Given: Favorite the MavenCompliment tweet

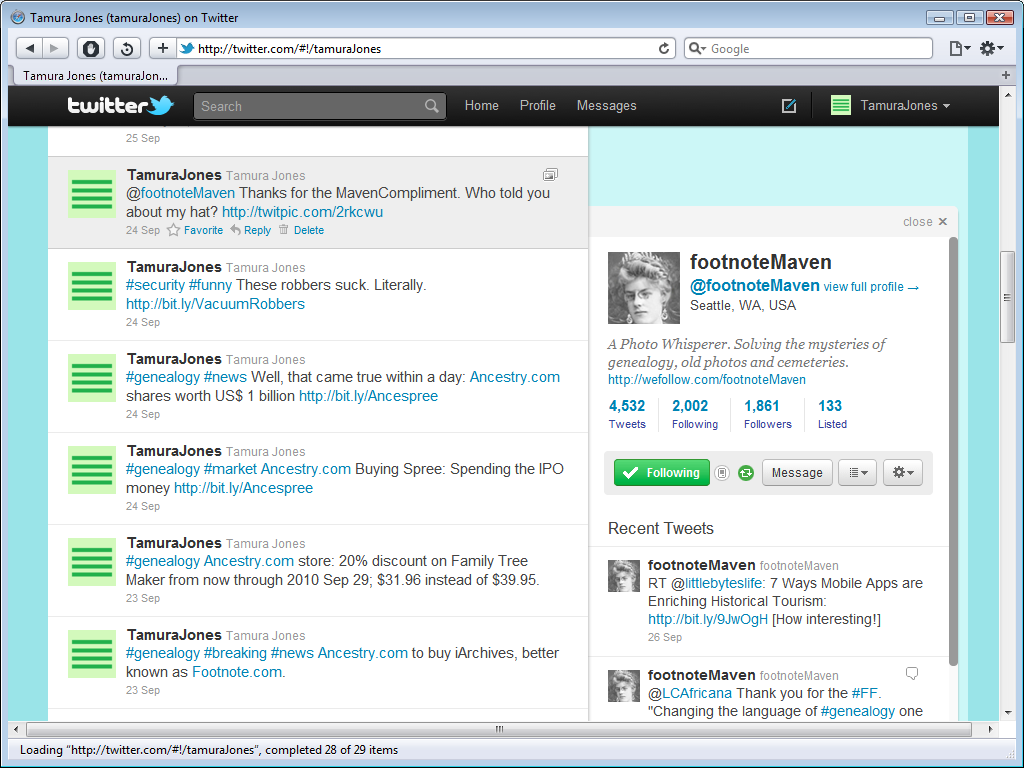Looking at the screenshot, I should pyautogui.click(x=195, y=230).
